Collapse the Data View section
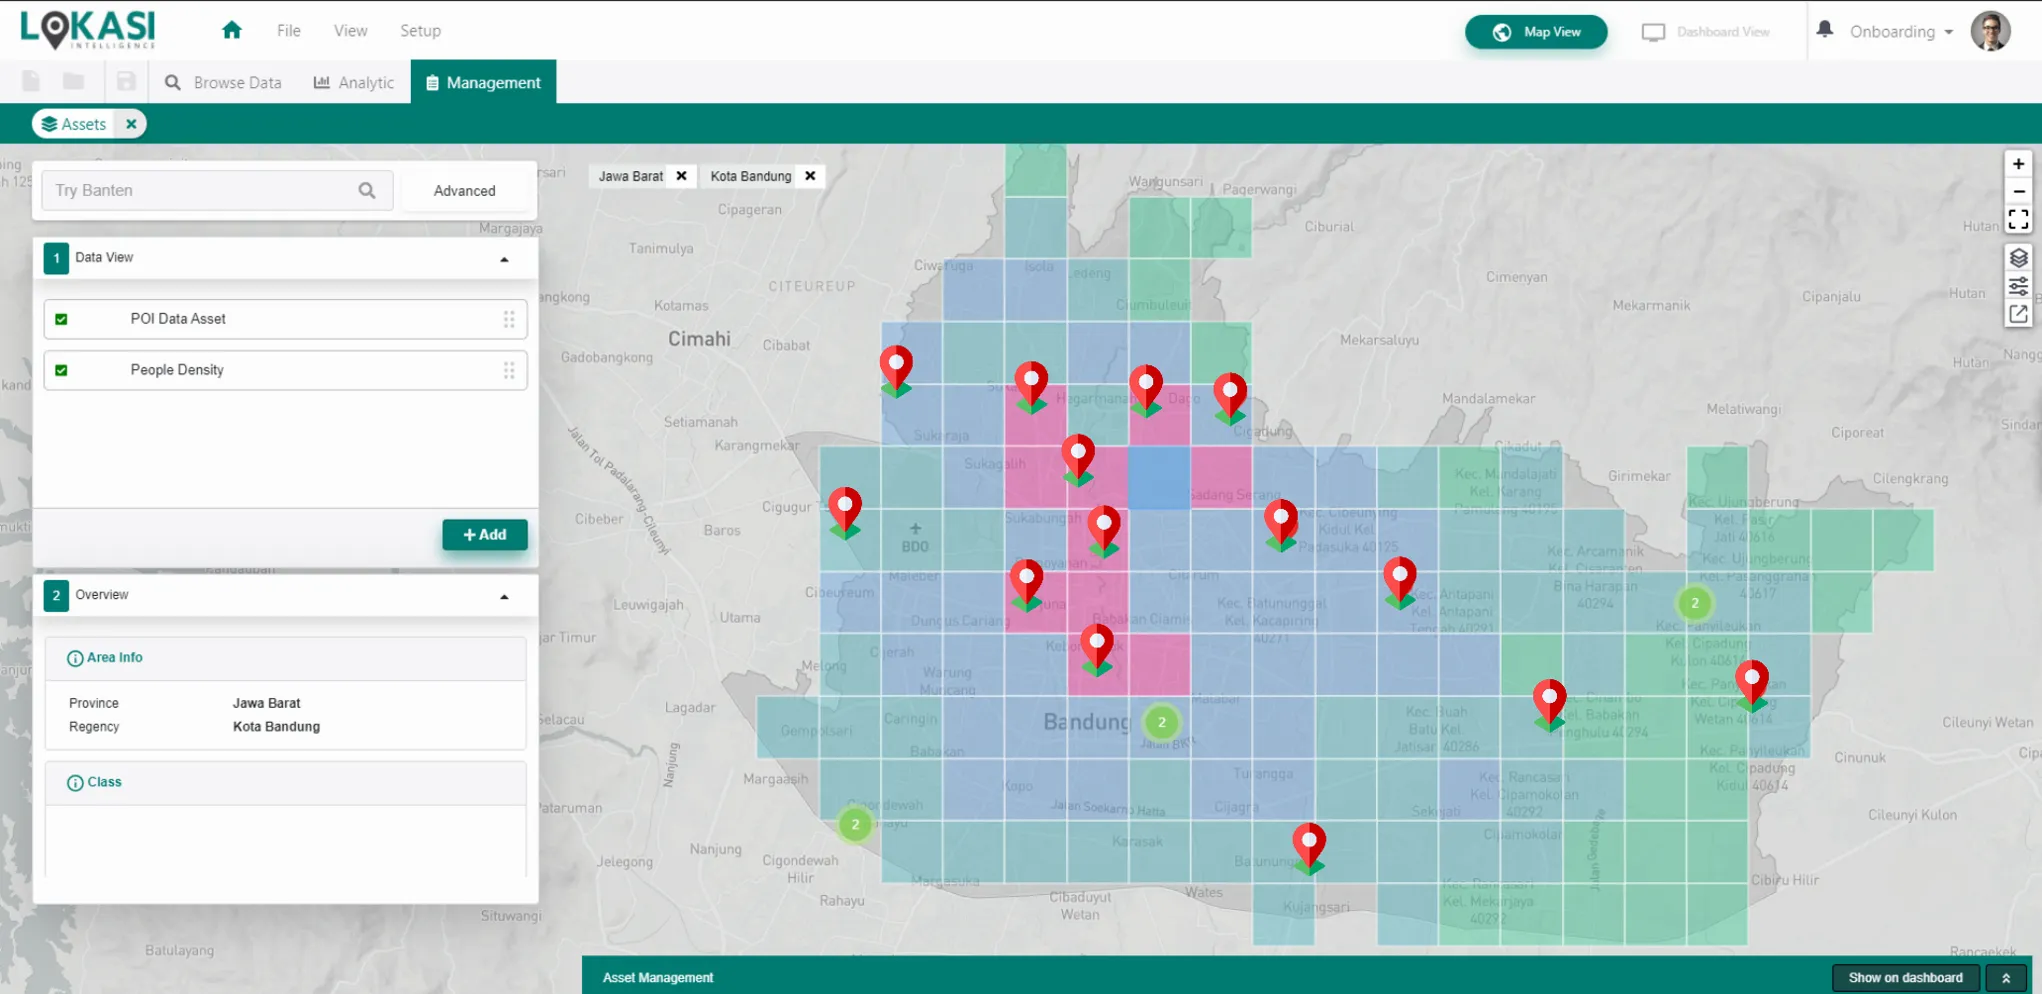 click(x=504, y=259)
